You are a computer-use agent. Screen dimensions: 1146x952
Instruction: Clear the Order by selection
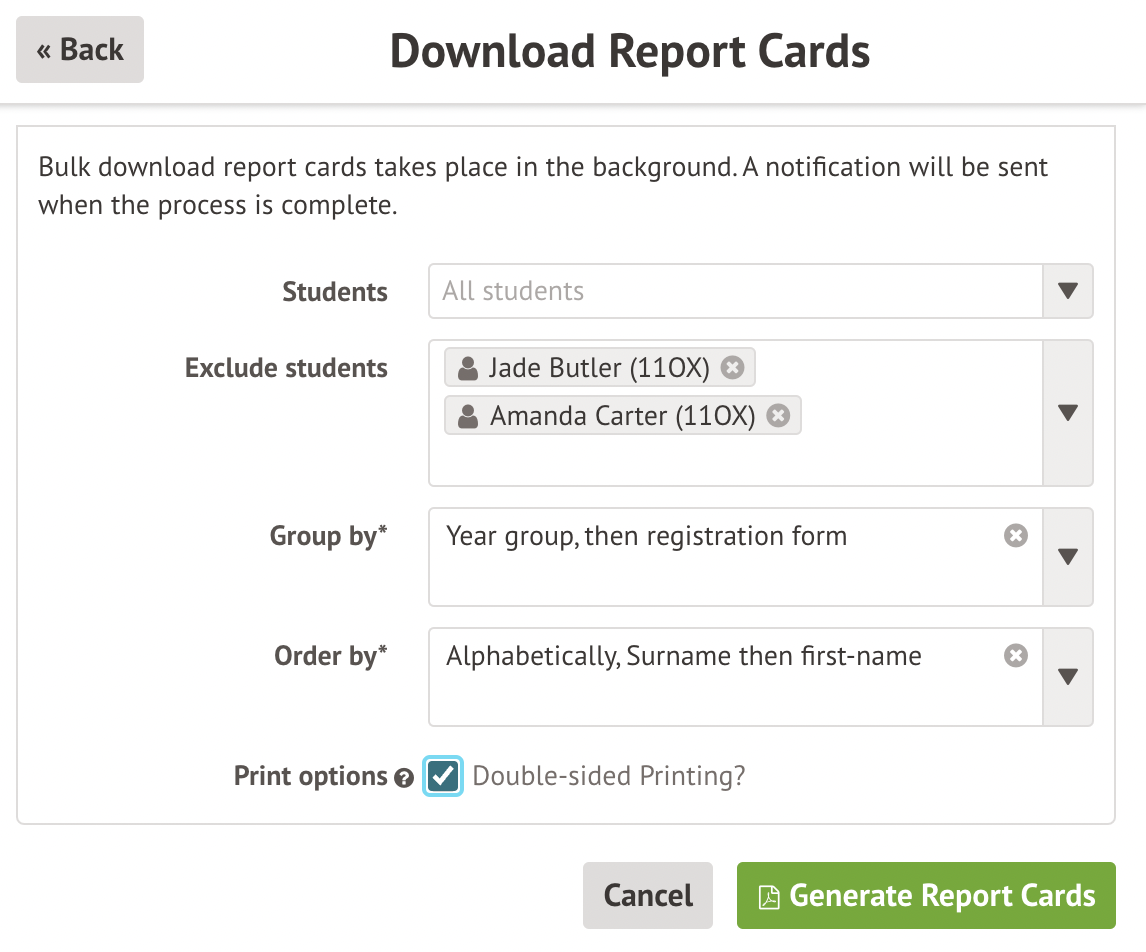pos(1016,655)
